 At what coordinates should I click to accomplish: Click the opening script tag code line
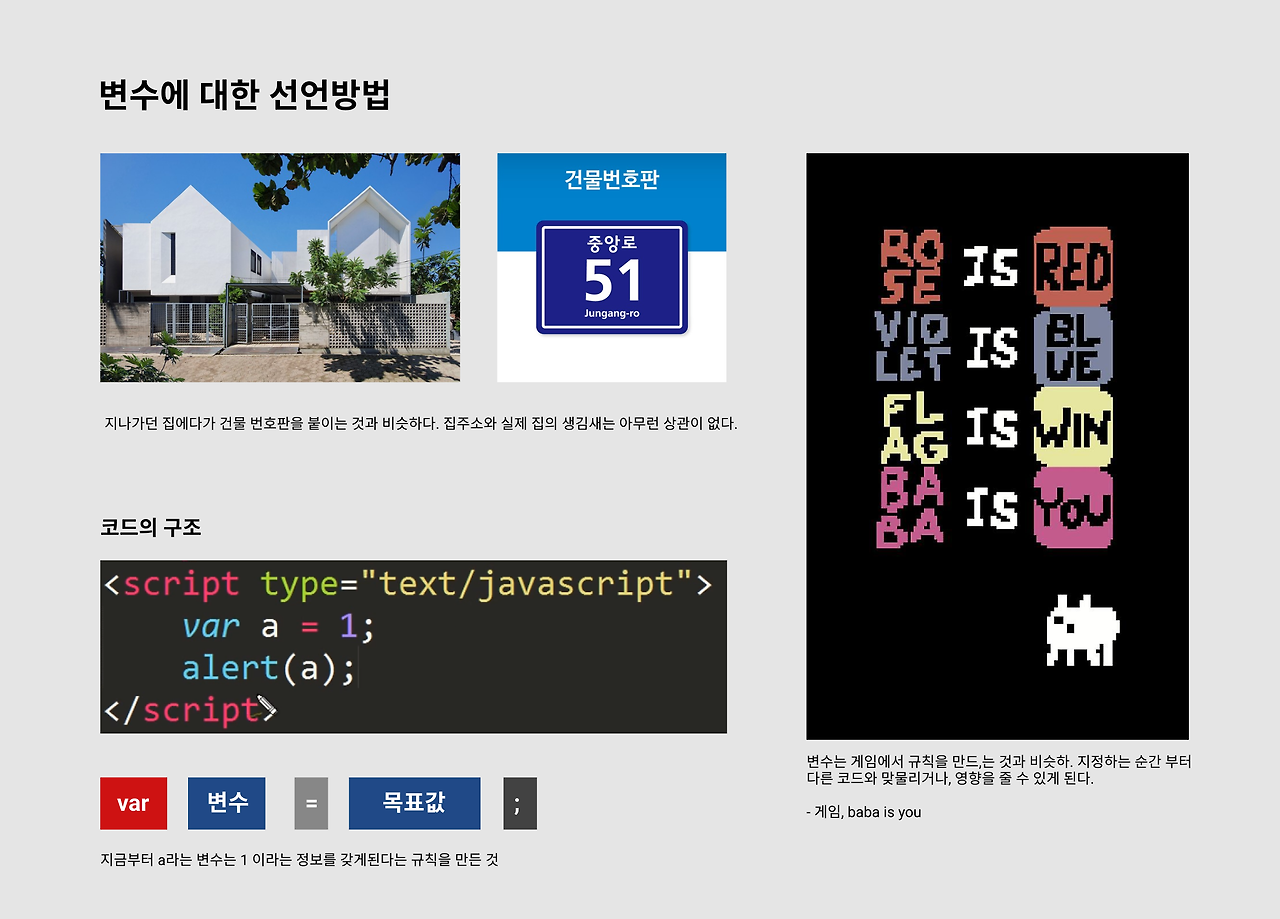pos(408,583)
